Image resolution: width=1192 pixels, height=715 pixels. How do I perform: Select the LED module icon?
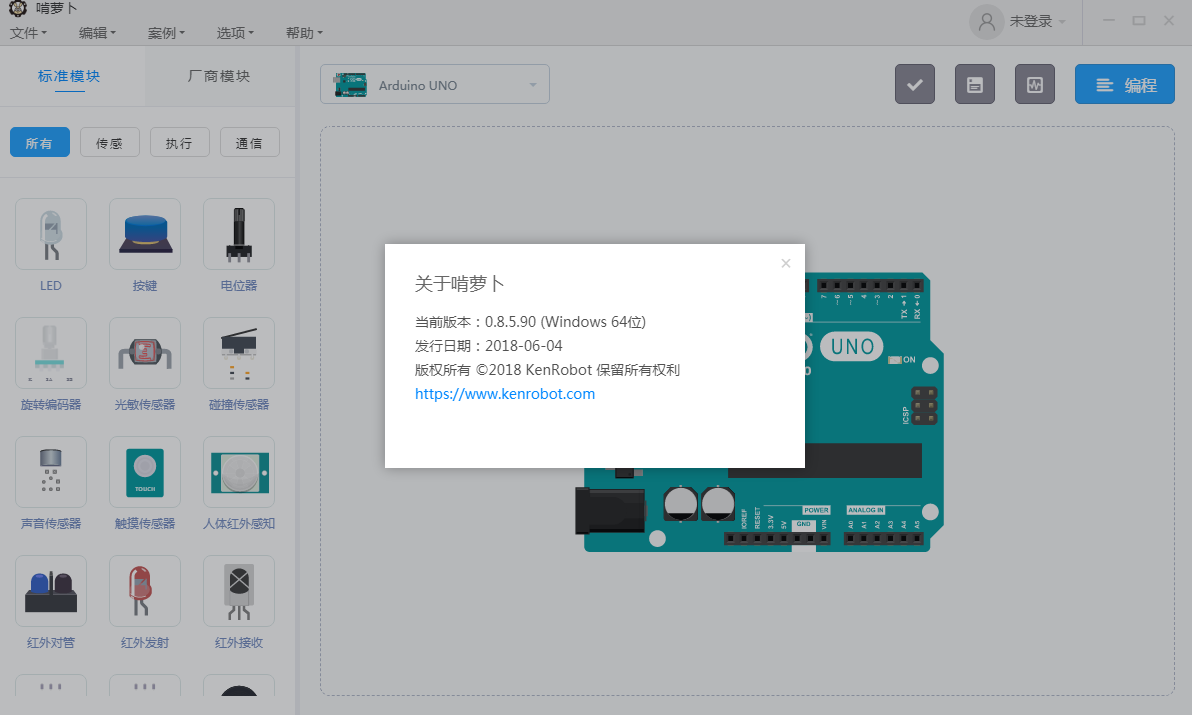[51, 234]
